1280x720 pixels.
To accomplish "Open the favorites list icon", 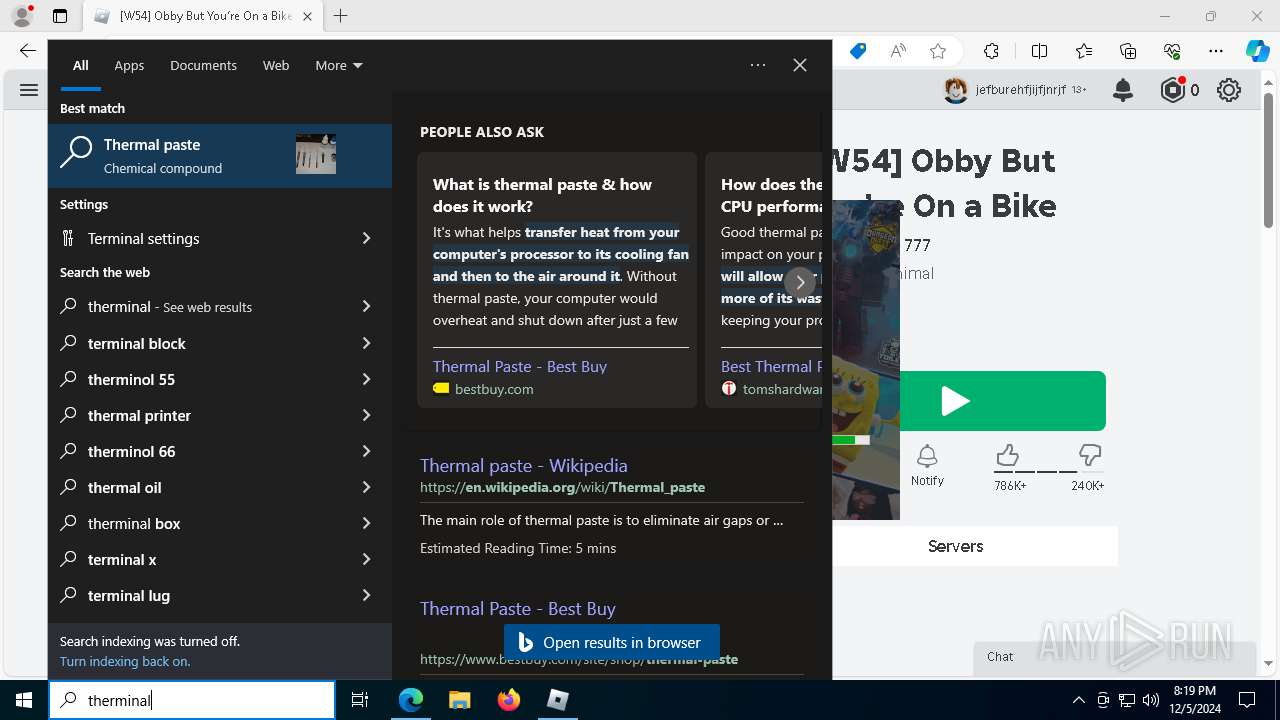I will [x=1084, y=51].
